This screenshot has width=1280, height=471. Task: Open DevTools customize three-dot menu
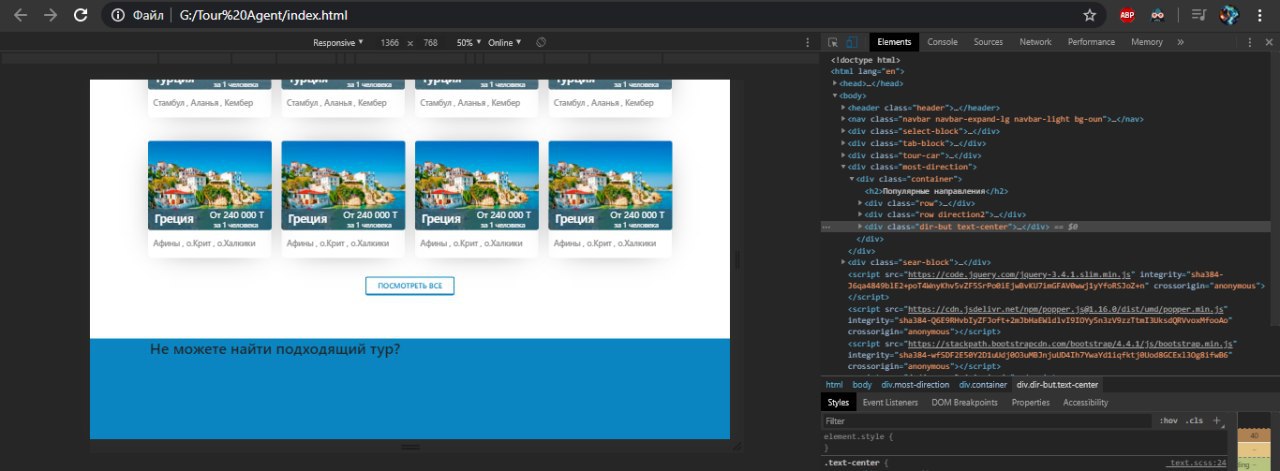point(1250,42)
